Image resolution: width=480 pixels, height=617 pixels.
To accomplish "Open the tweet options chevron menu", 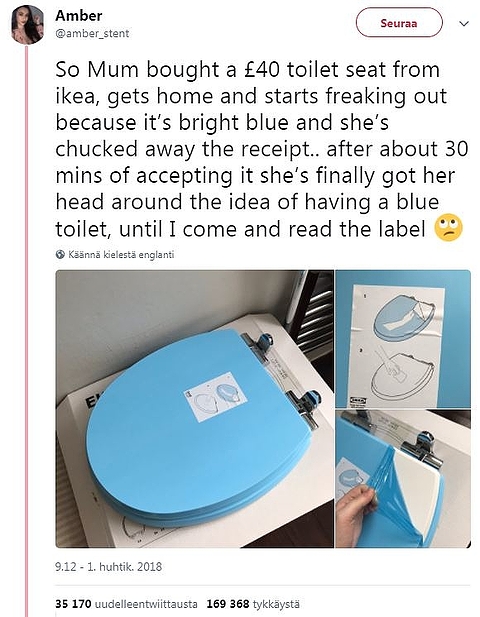I will [464, 24].
